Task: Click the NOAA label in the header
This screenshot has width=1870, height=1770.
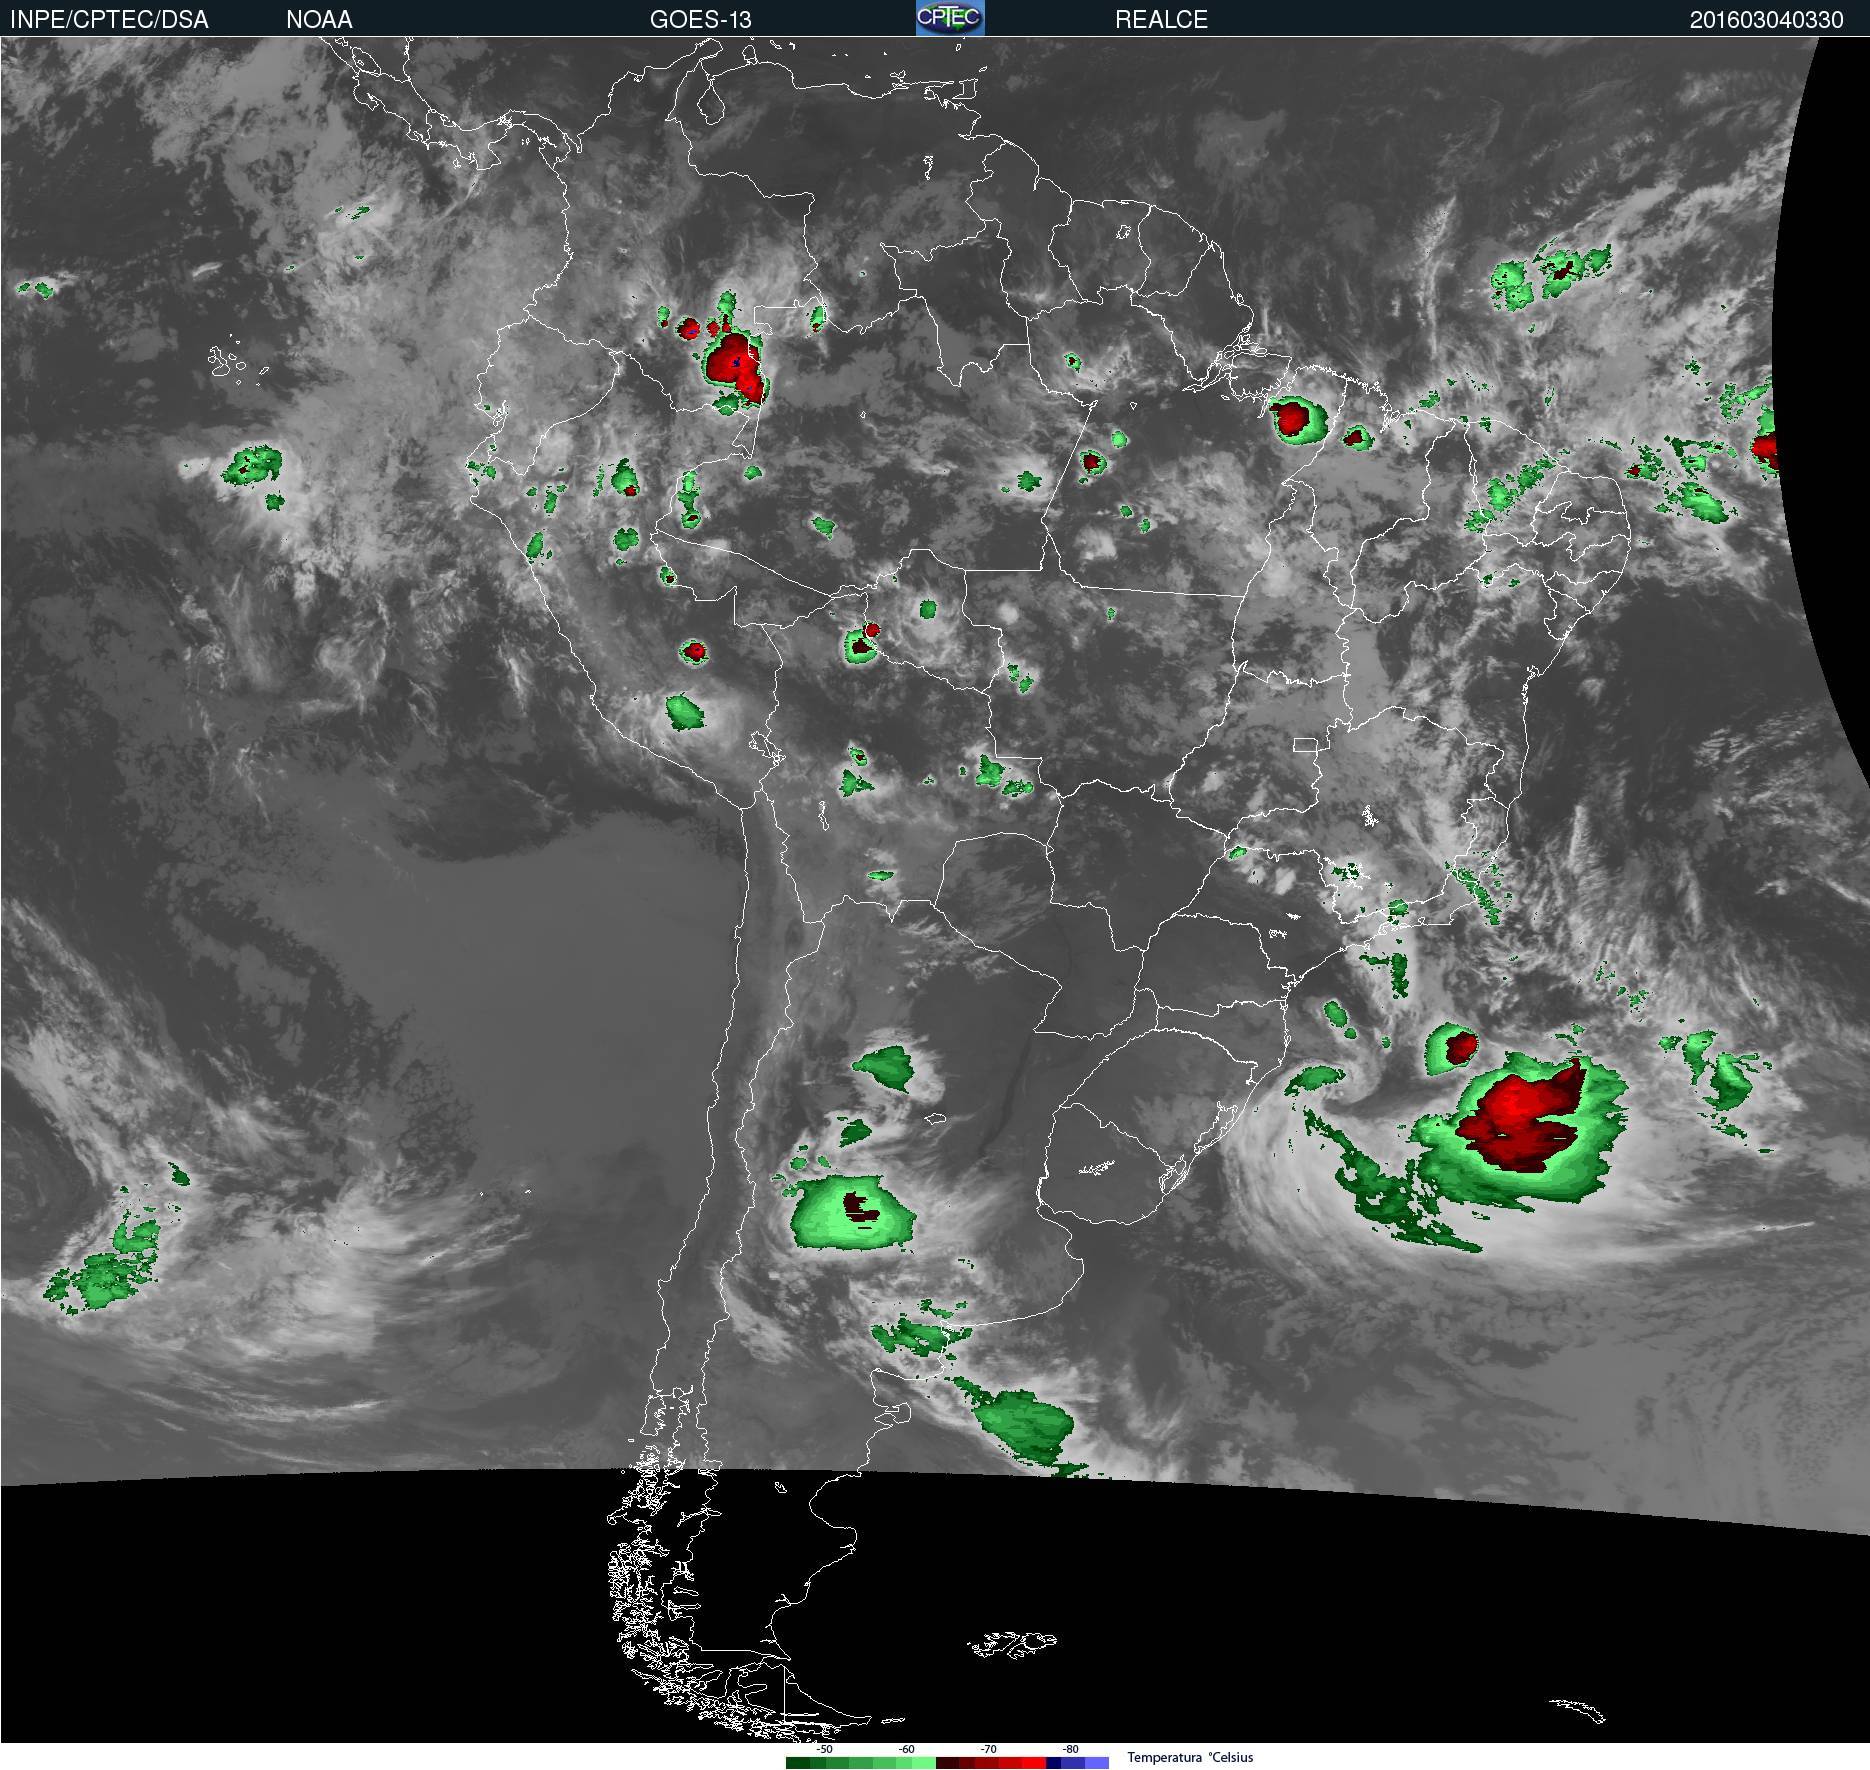Action: pos(319,20)
